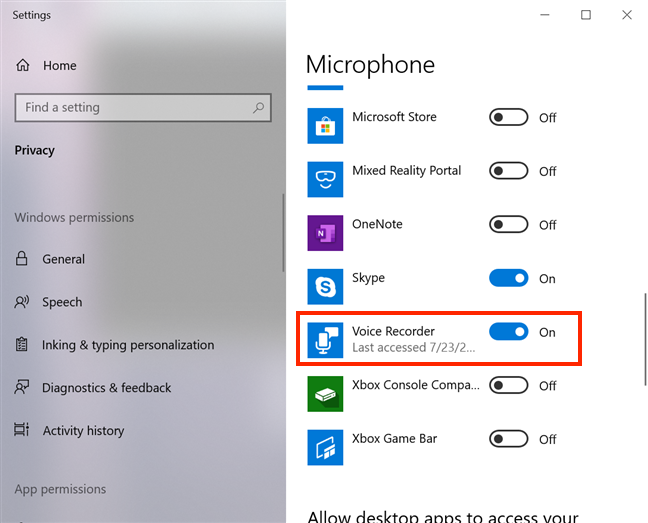Click the Voice Recorder app icon
648x523 pixels.
[x=325, y=340]
